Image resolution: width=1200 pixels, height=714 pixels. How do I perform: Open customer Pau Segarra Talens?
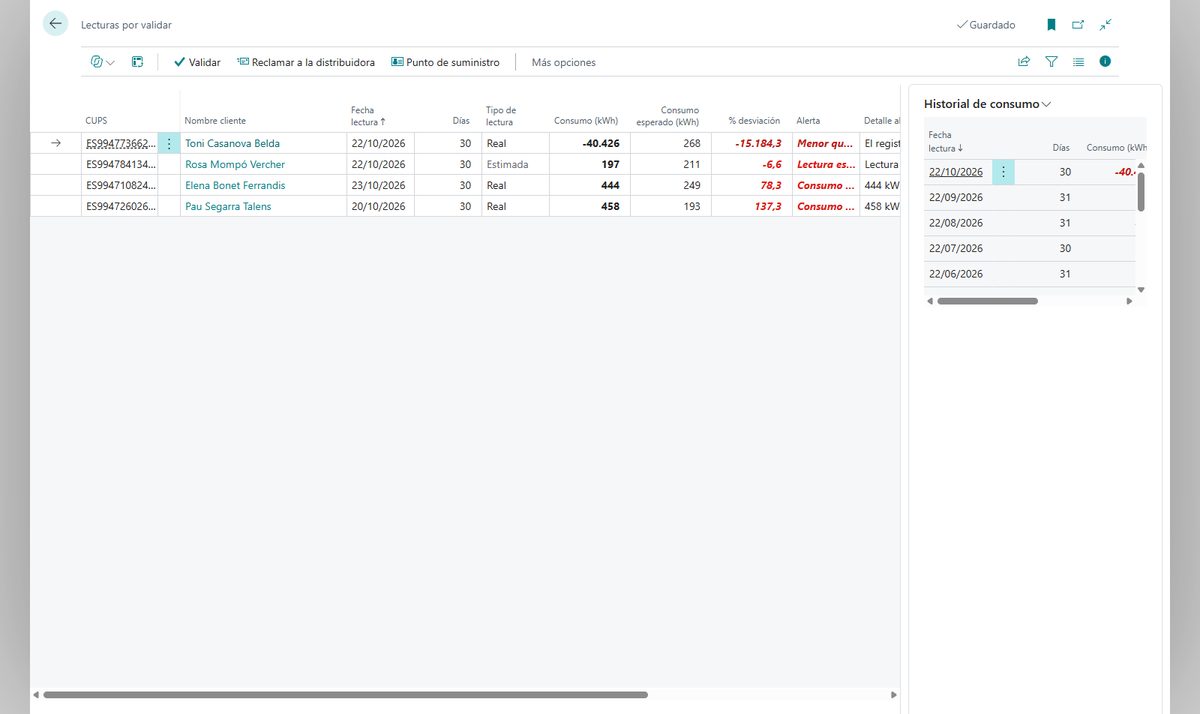pos(228,207)
